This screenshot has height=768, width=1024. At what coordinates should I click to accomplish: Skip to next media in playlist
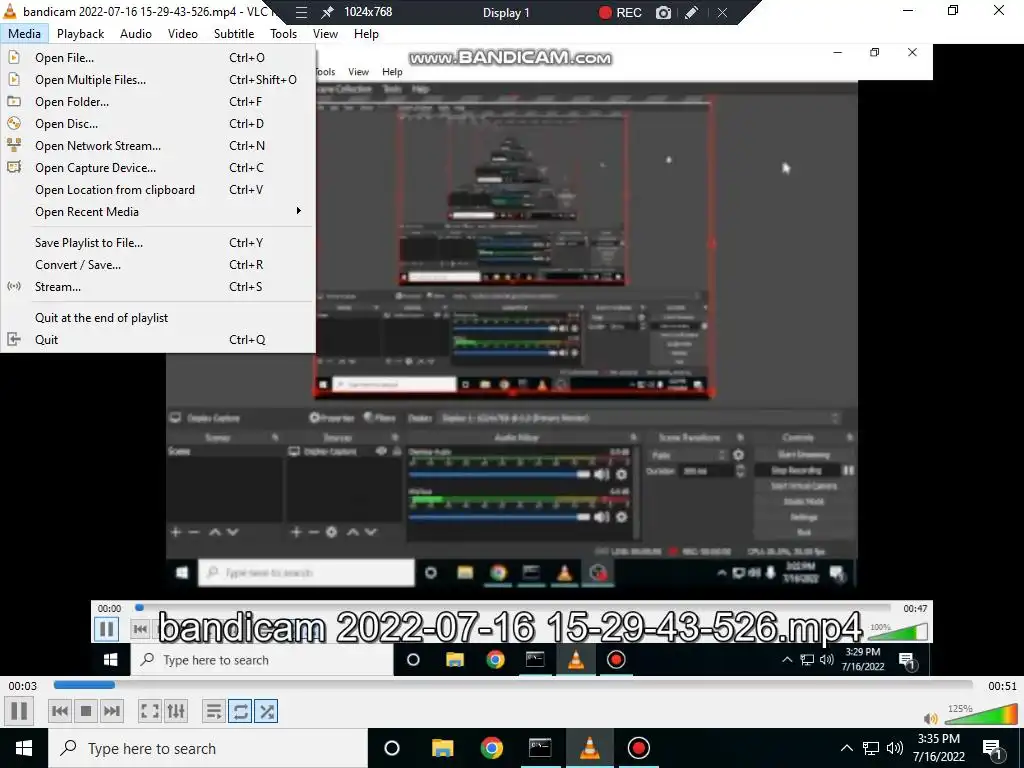pyautogui.click(x=112, y=711)
